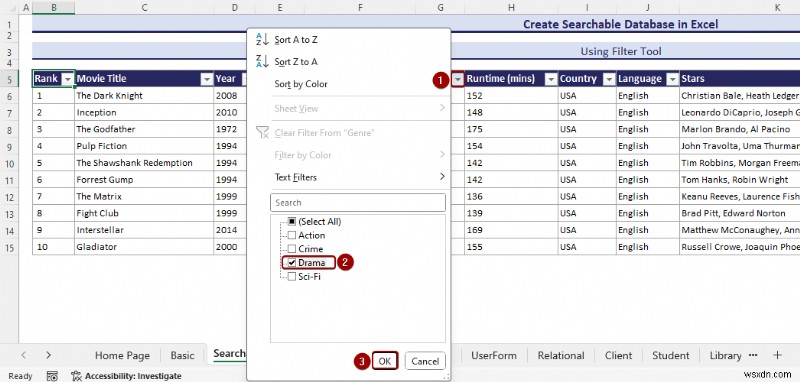Select the runtime cell showing 175

(511, 129)
